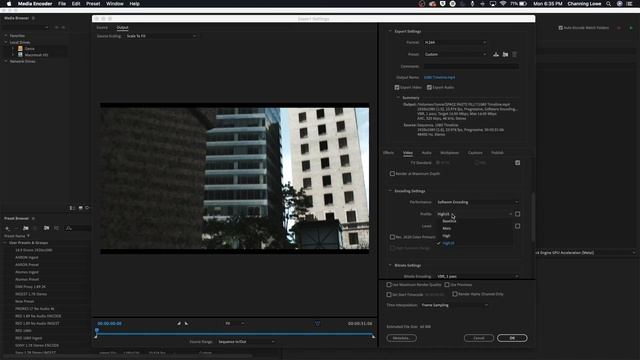Click the Create New Preset plus icon
640x360 pixels.
tap(7, 228)
